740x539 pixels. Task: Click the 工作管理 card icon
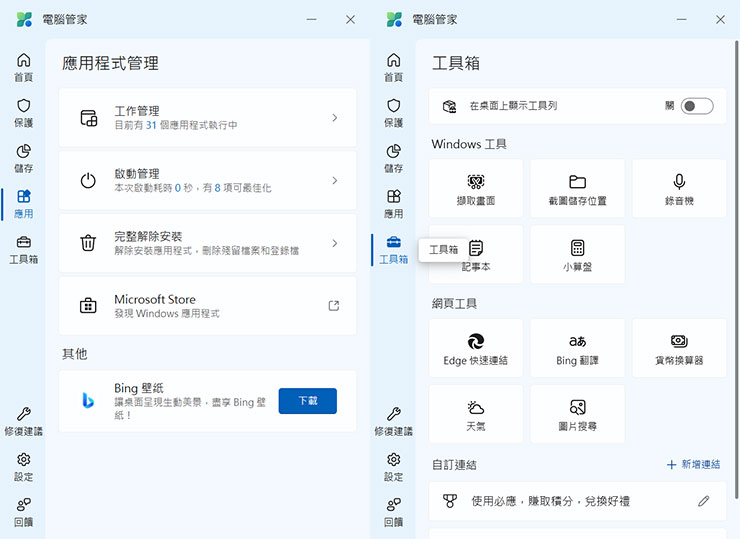coord(88,118)
